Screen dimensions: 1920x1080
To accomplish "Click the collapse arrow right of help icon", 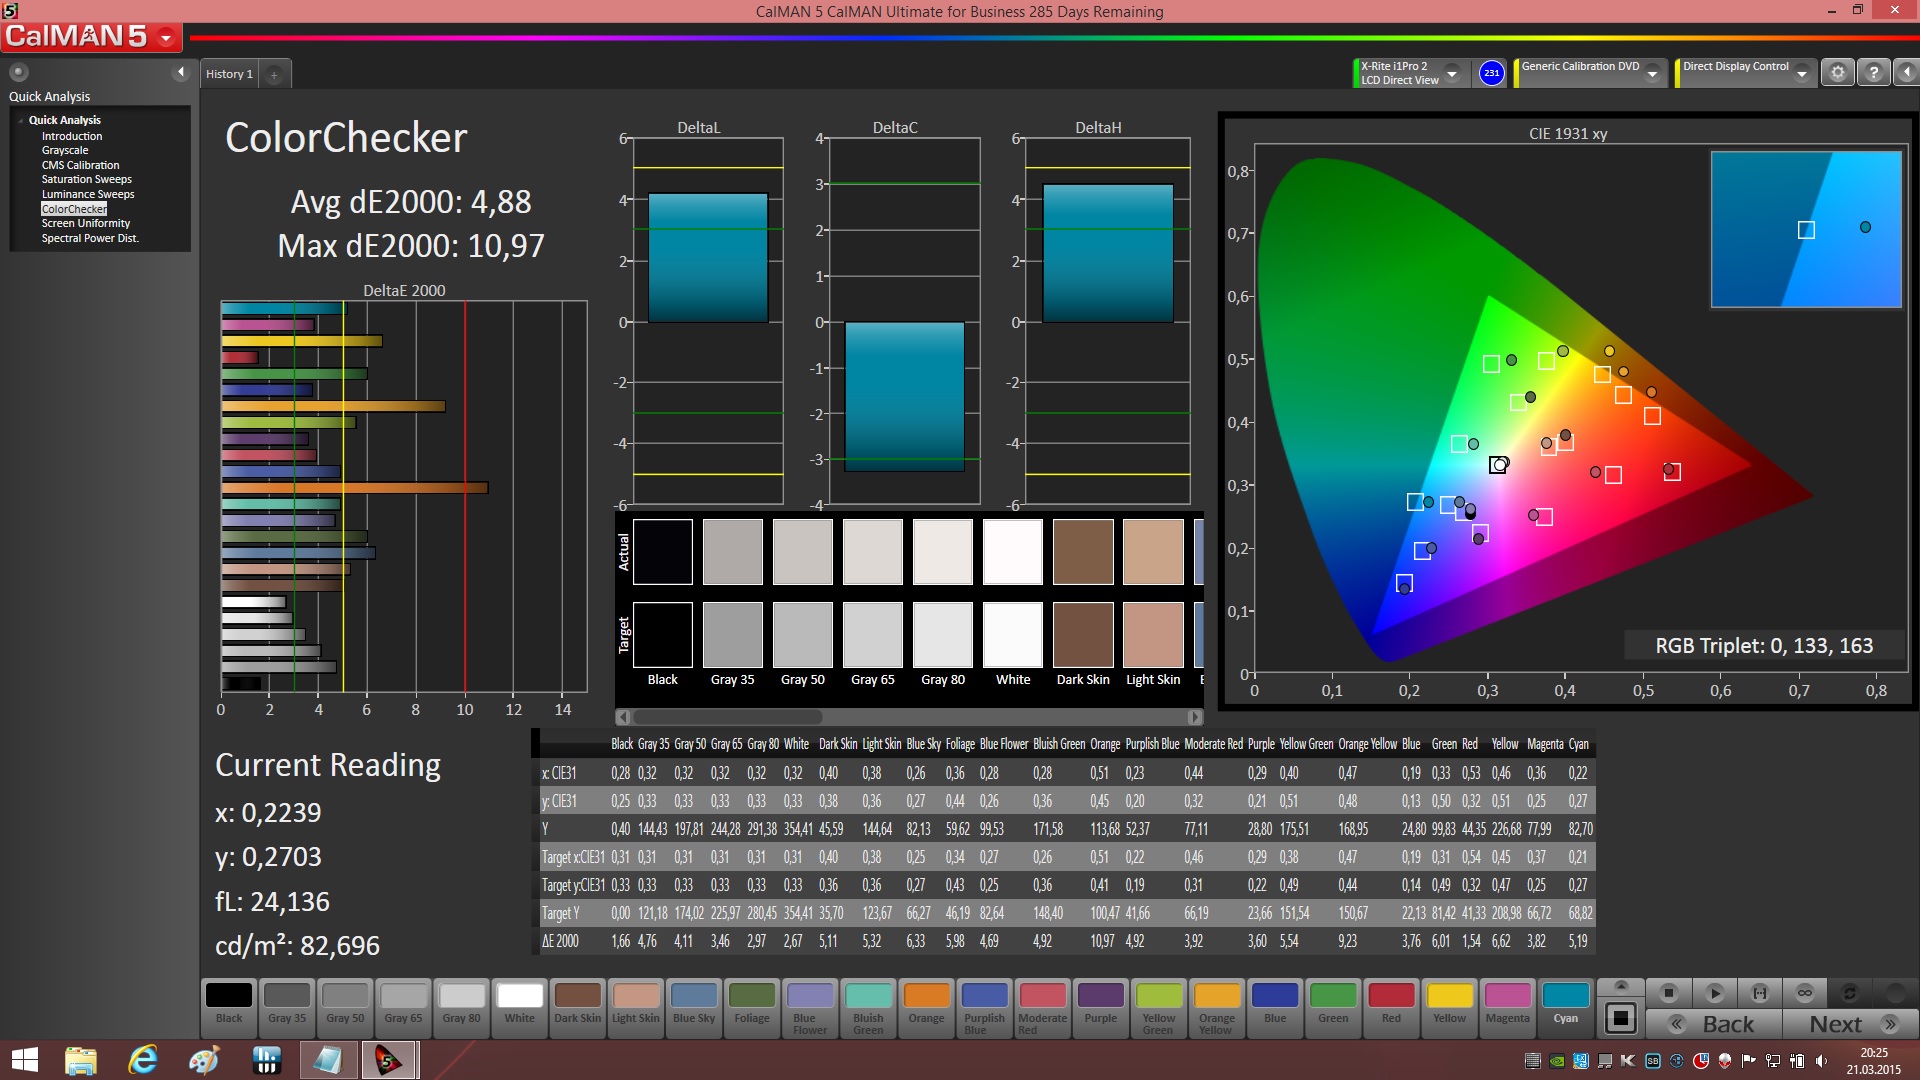I will click(1906, 73).
